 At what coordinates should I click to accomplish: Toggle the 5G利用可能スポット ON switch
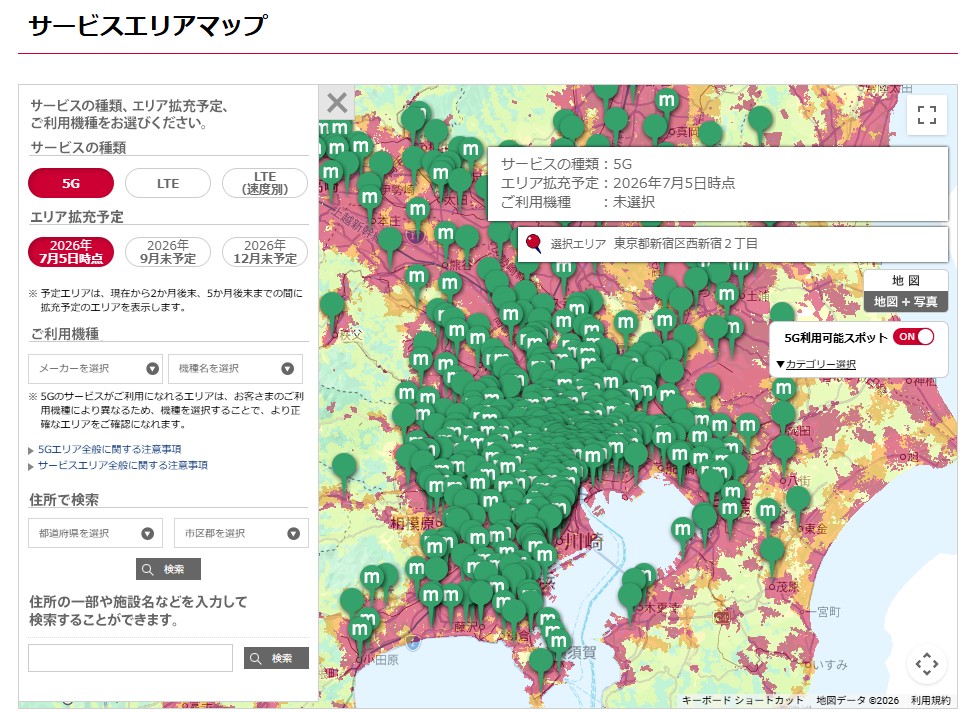point(913,337)
